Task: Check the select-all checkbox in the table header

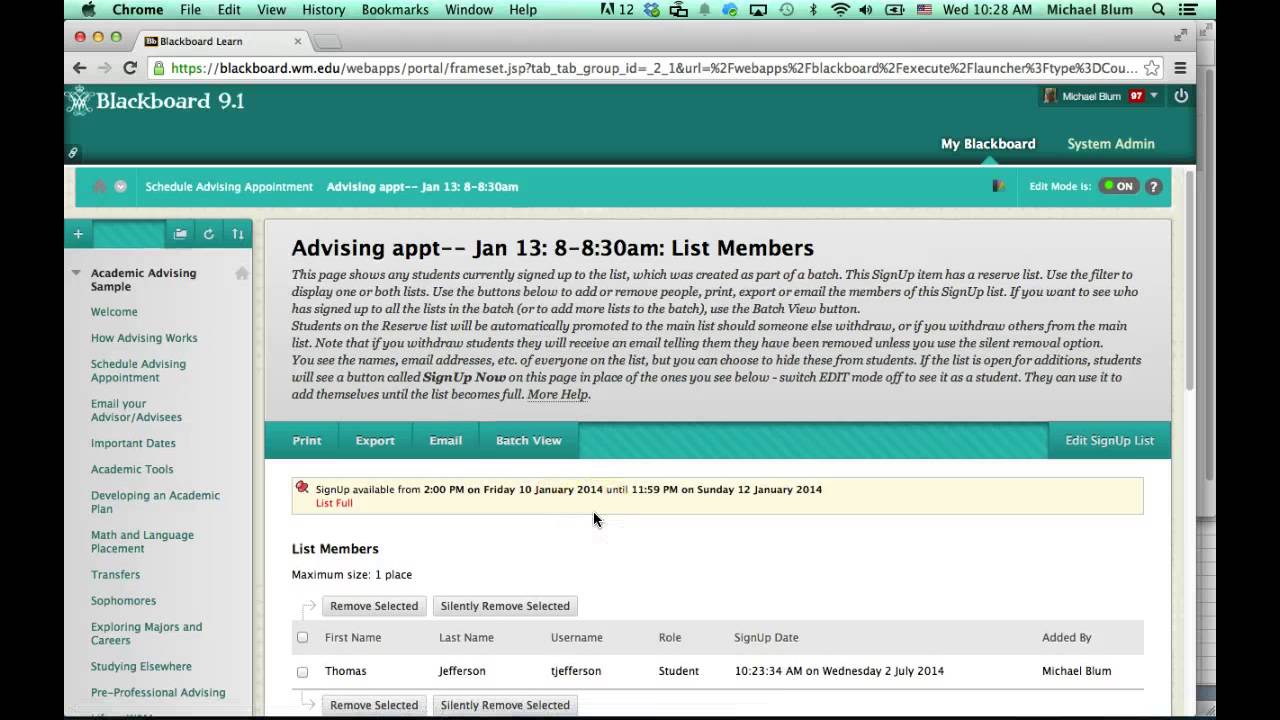Action: coord(302,637)
